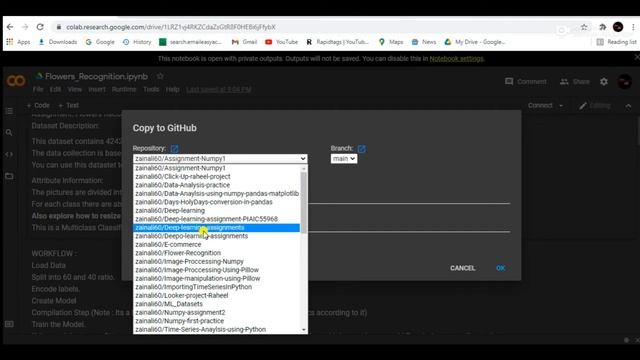Bookmark this page with the star icon
The width and height of the screenshot is (640, 360).
pos(584,27)
